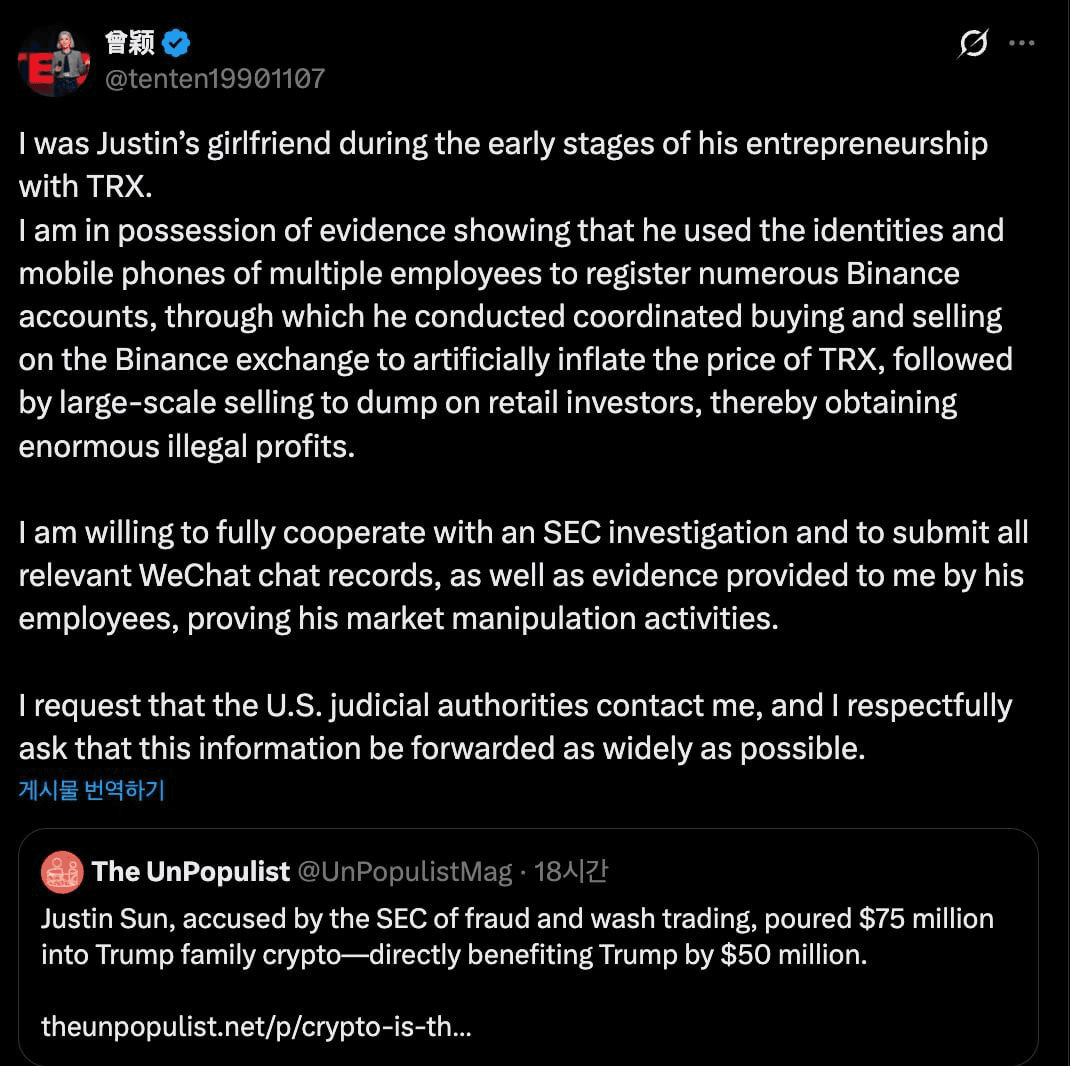Open the theunpopulist.net/p/crypto-is-th… link
Screen dimensions: 1070x1066
256,1026
